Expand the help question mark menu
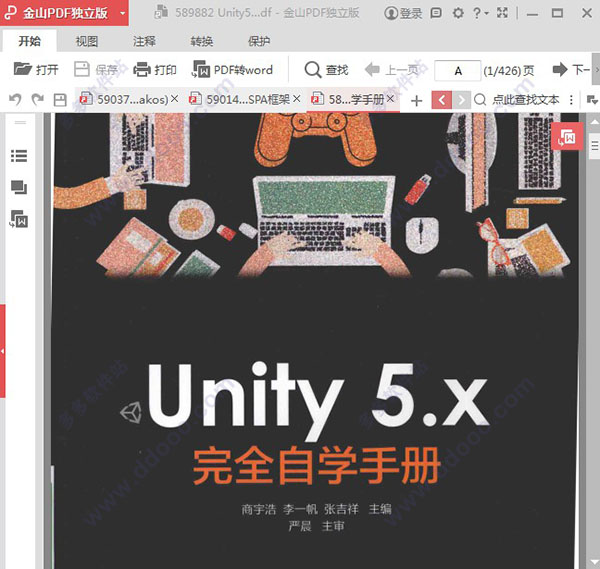The image size is (600, 569). [481, 13]
